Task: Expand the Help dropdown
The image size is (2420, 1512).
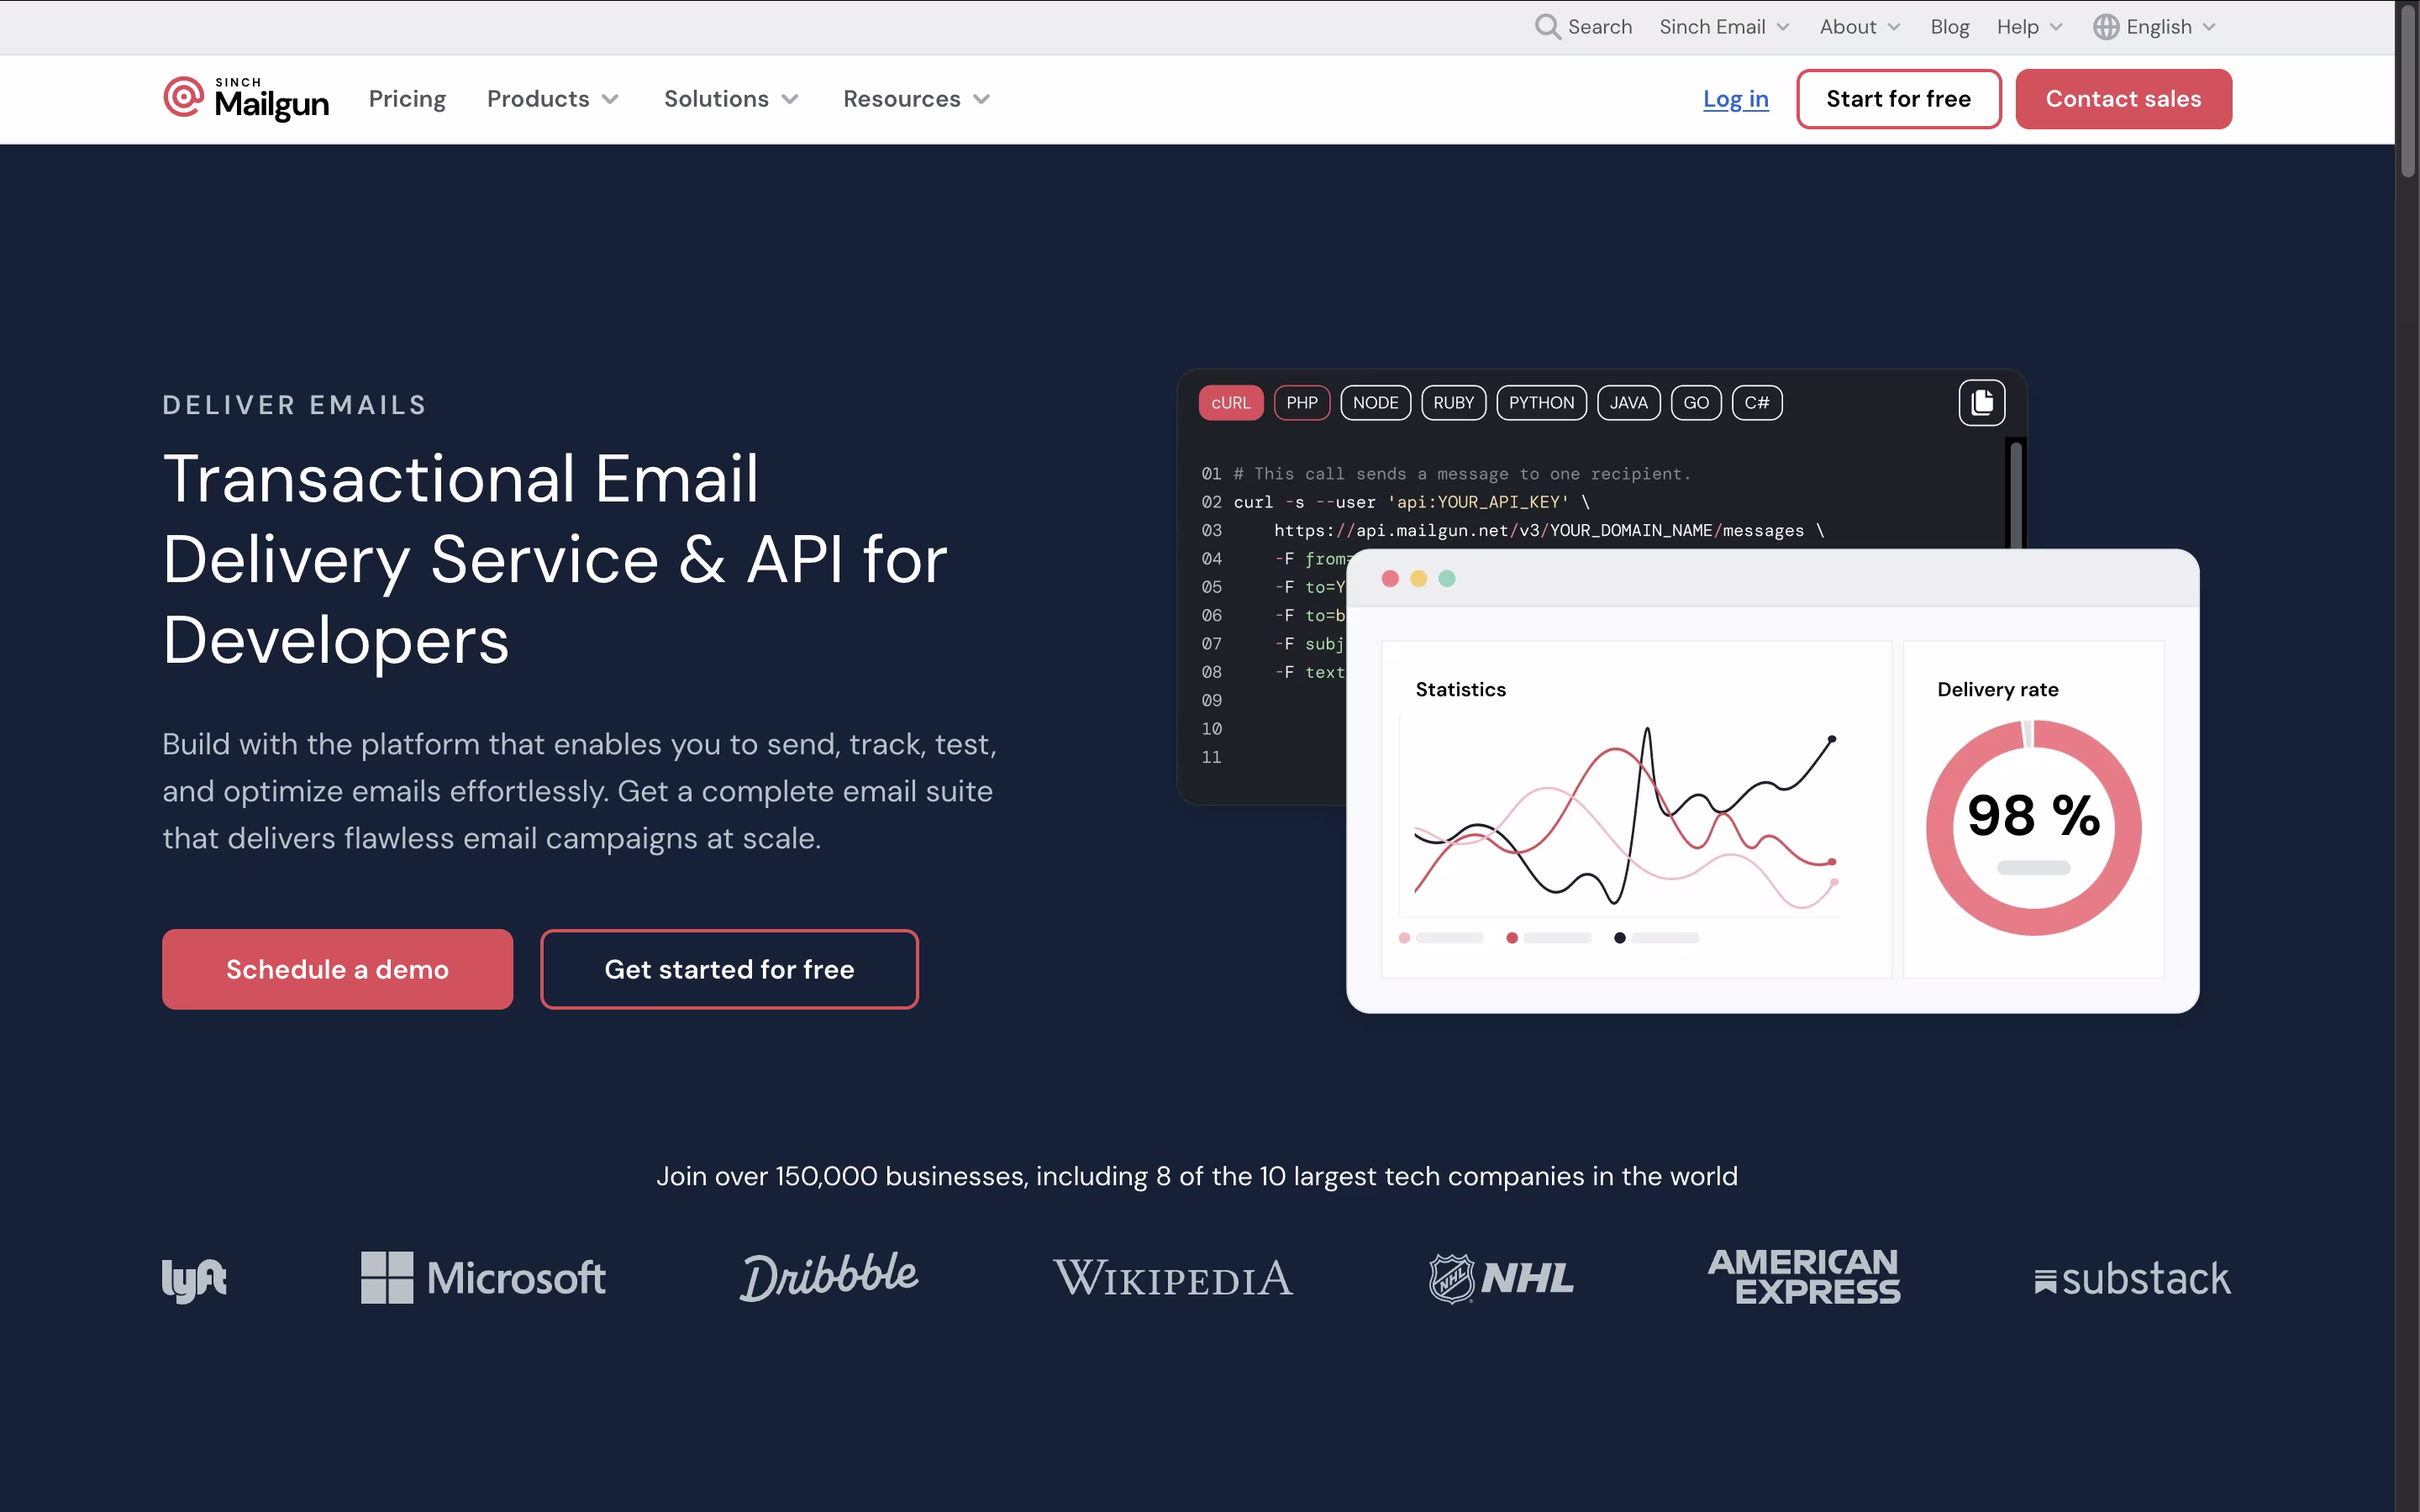Action: (2029, 27)
